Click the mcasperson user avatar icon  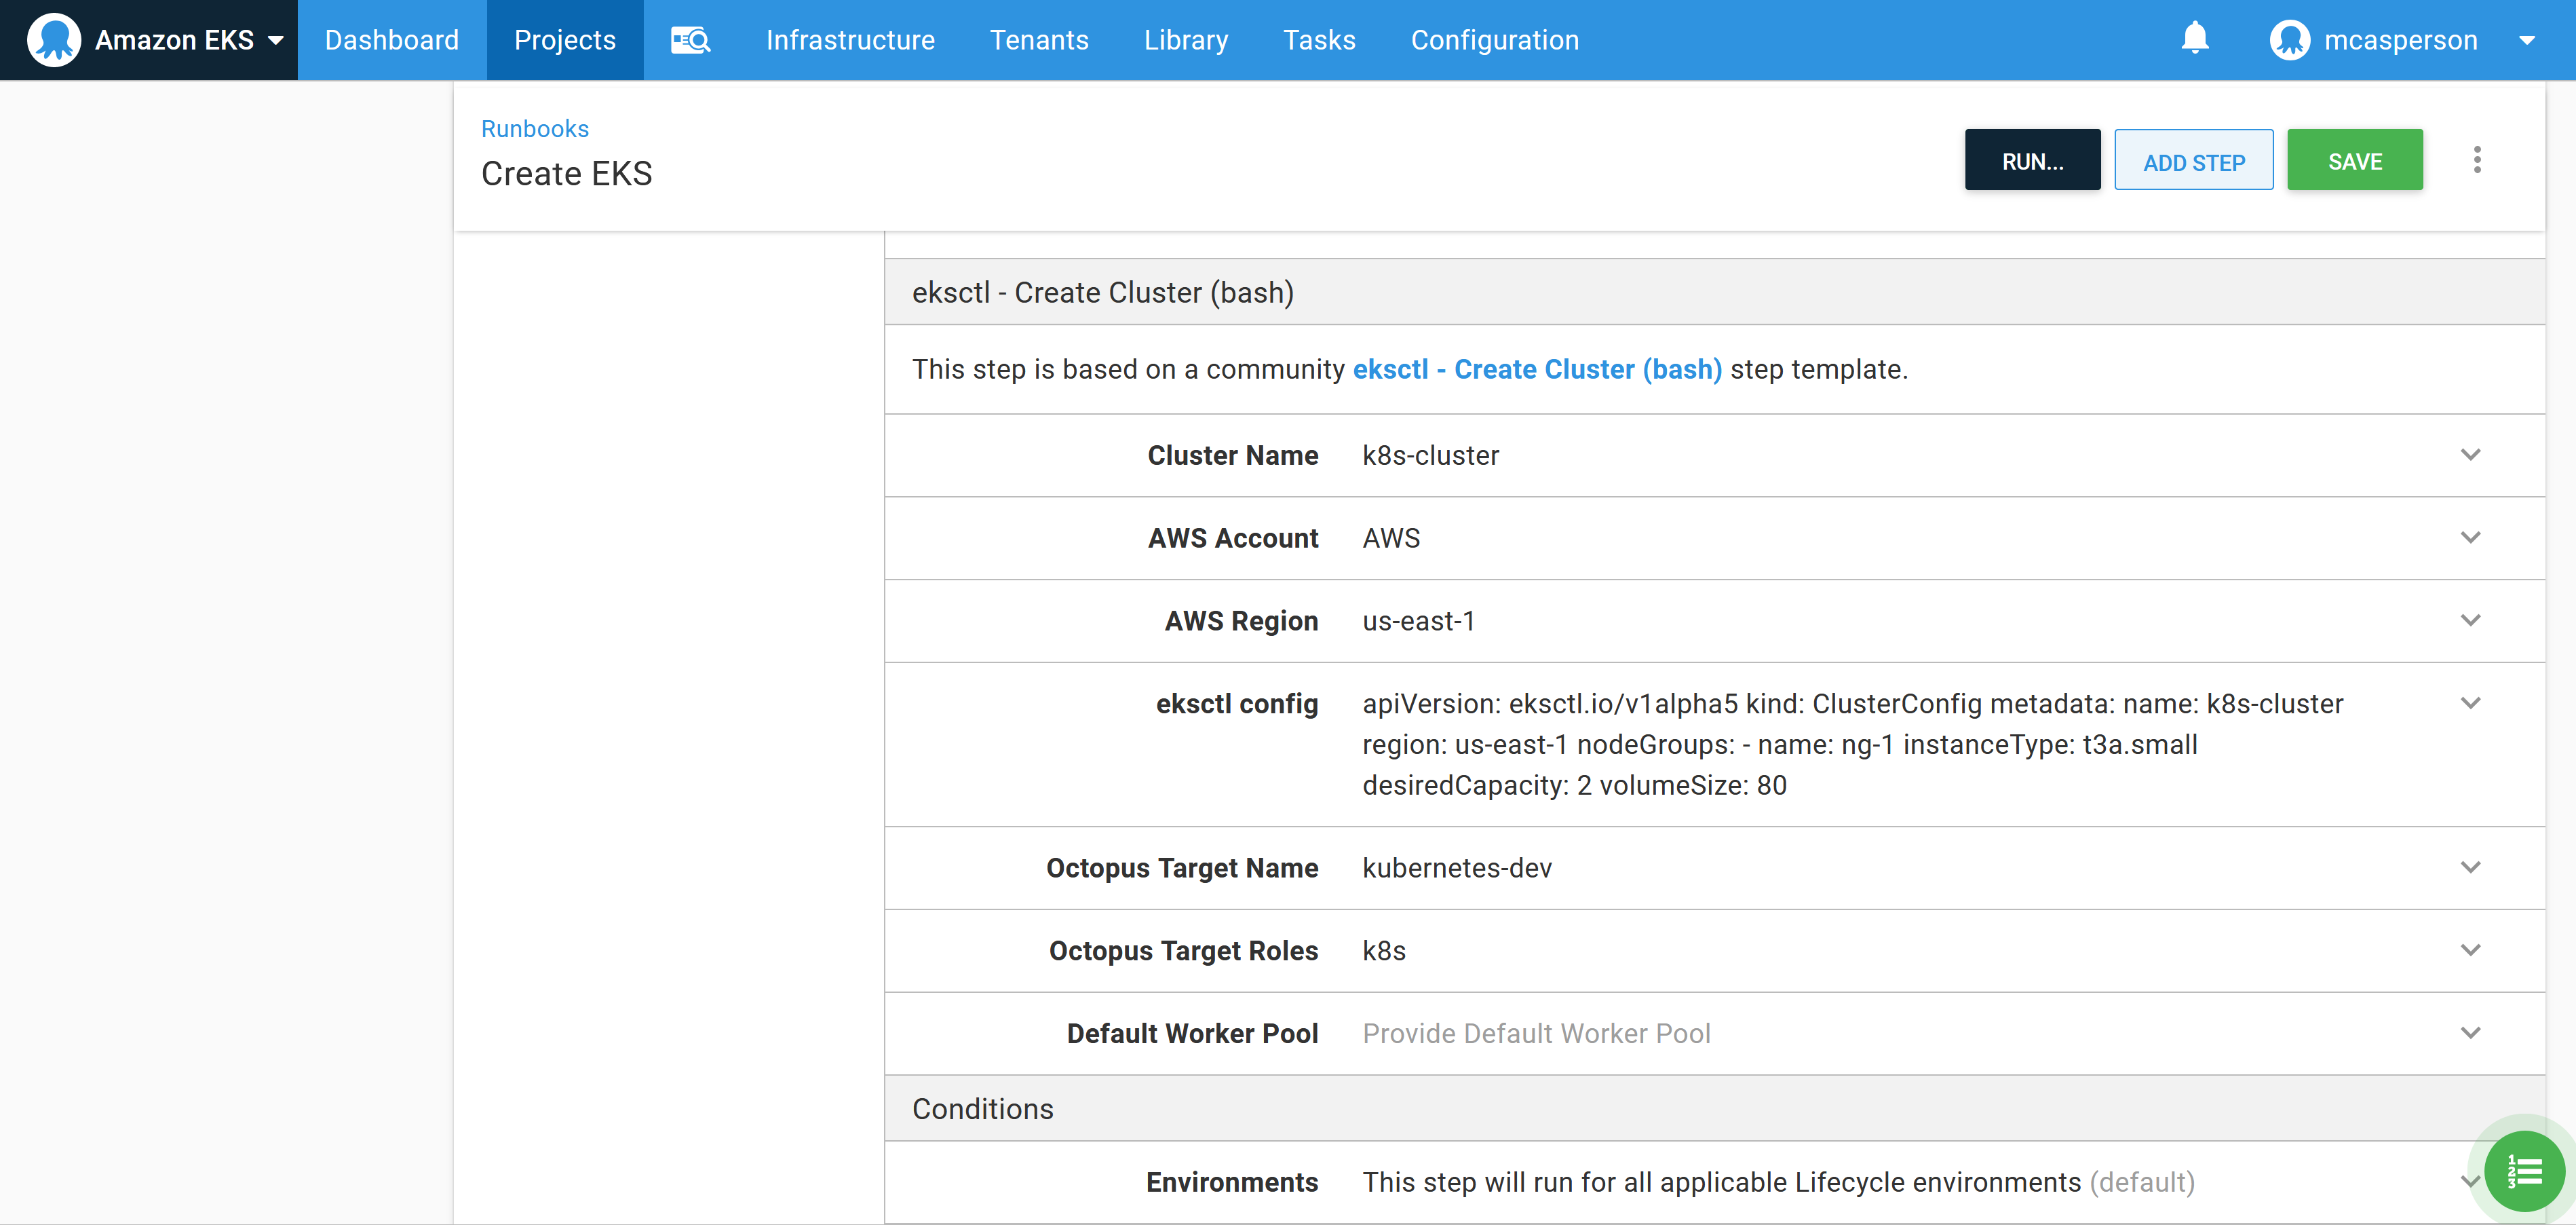[2289, 40]
